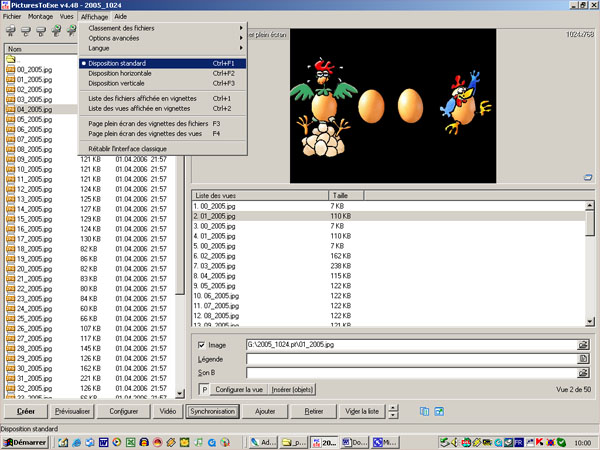Click views list scrollbar down arrow

tap(590, 321)
